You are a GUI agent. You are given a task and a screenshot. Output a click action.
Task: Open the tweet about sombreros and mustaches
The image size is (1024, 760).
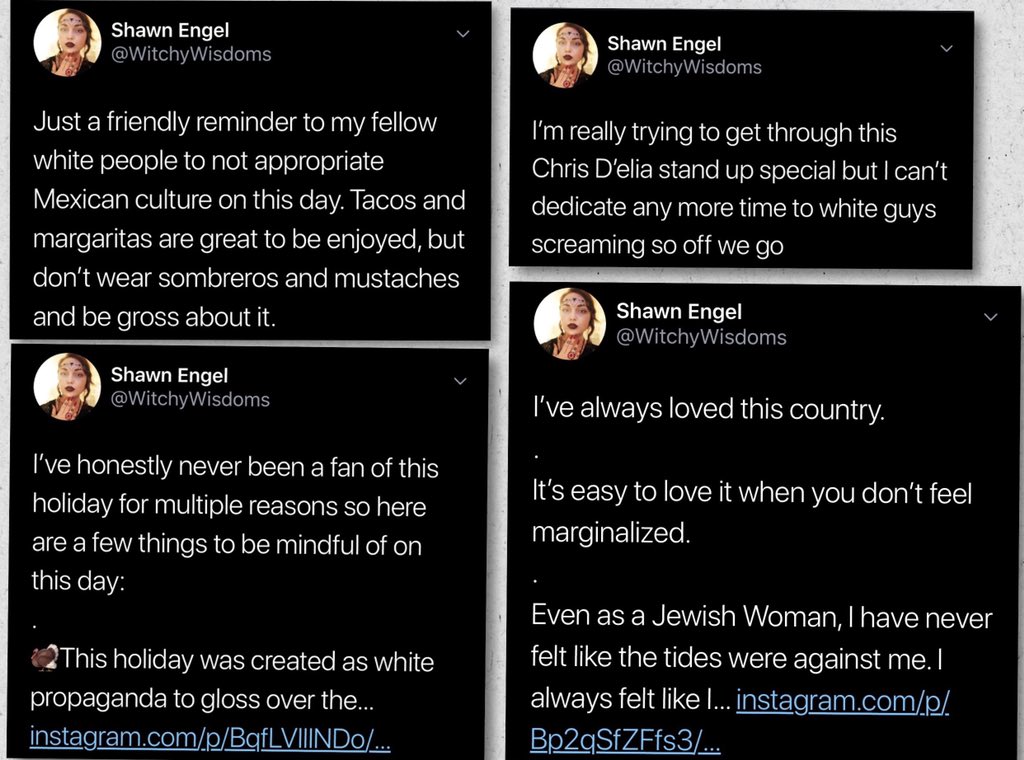pos(249,220)
